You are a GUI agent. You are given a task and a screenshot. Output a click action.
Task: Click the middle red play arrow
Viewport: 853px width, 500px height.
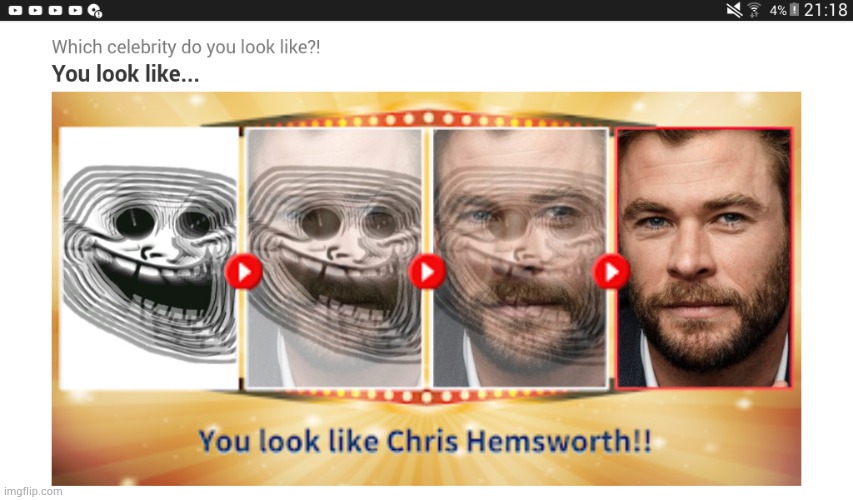(427, 271)
